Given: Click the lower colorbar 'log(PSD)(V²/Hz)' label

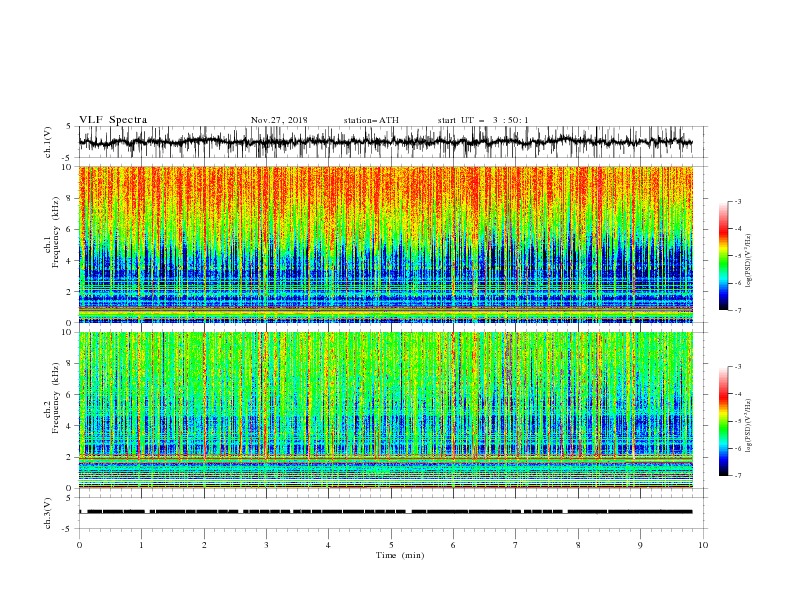Looking at the screenshot, I should [x=749, y=426].
